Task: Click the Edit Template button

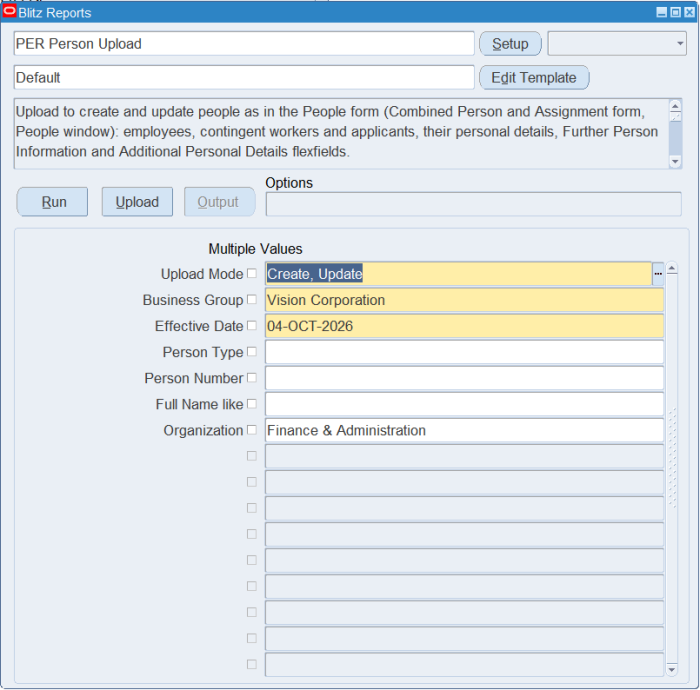Action: pos(534,78)
